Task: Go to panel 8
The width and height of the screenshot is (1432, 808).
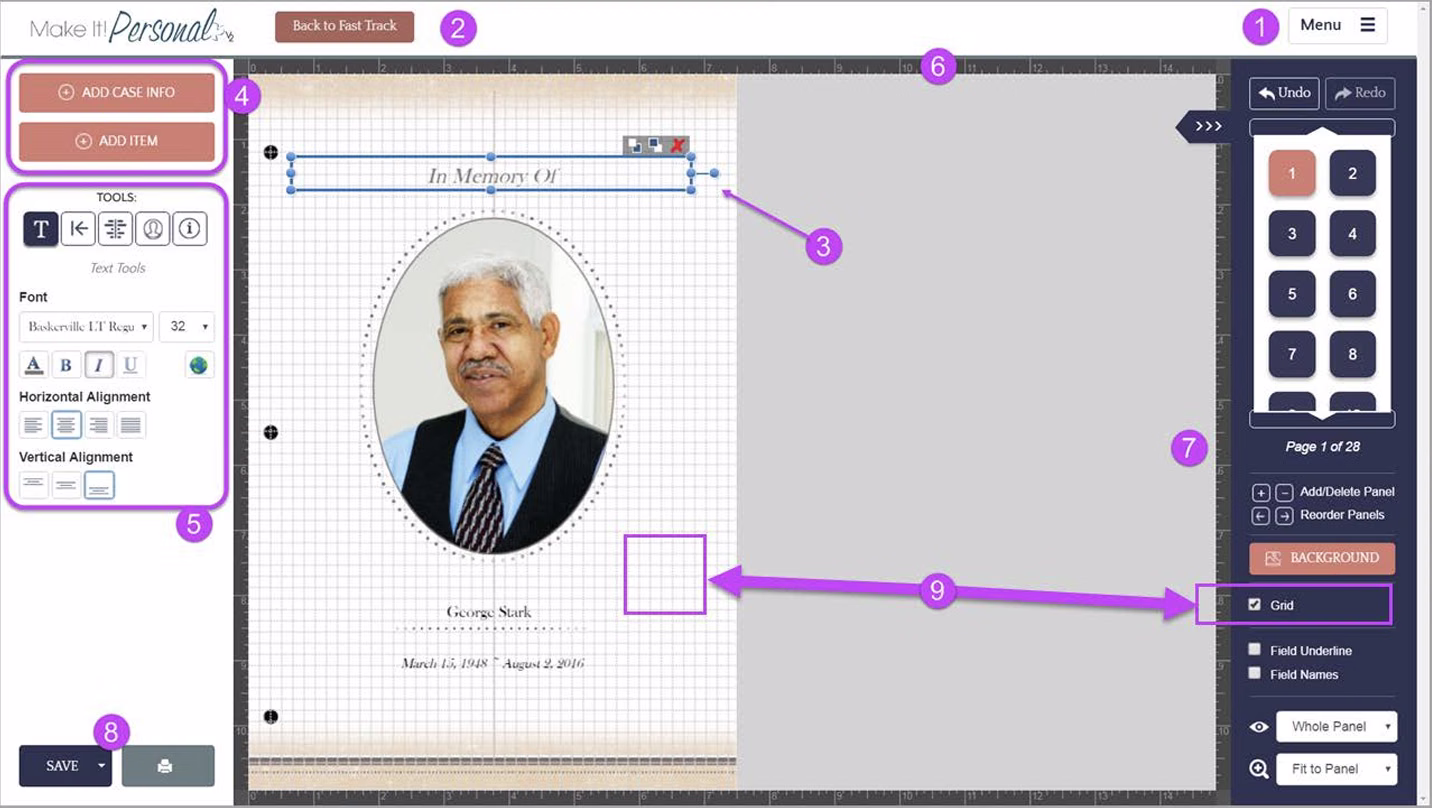Action: tap(1353, 354)
